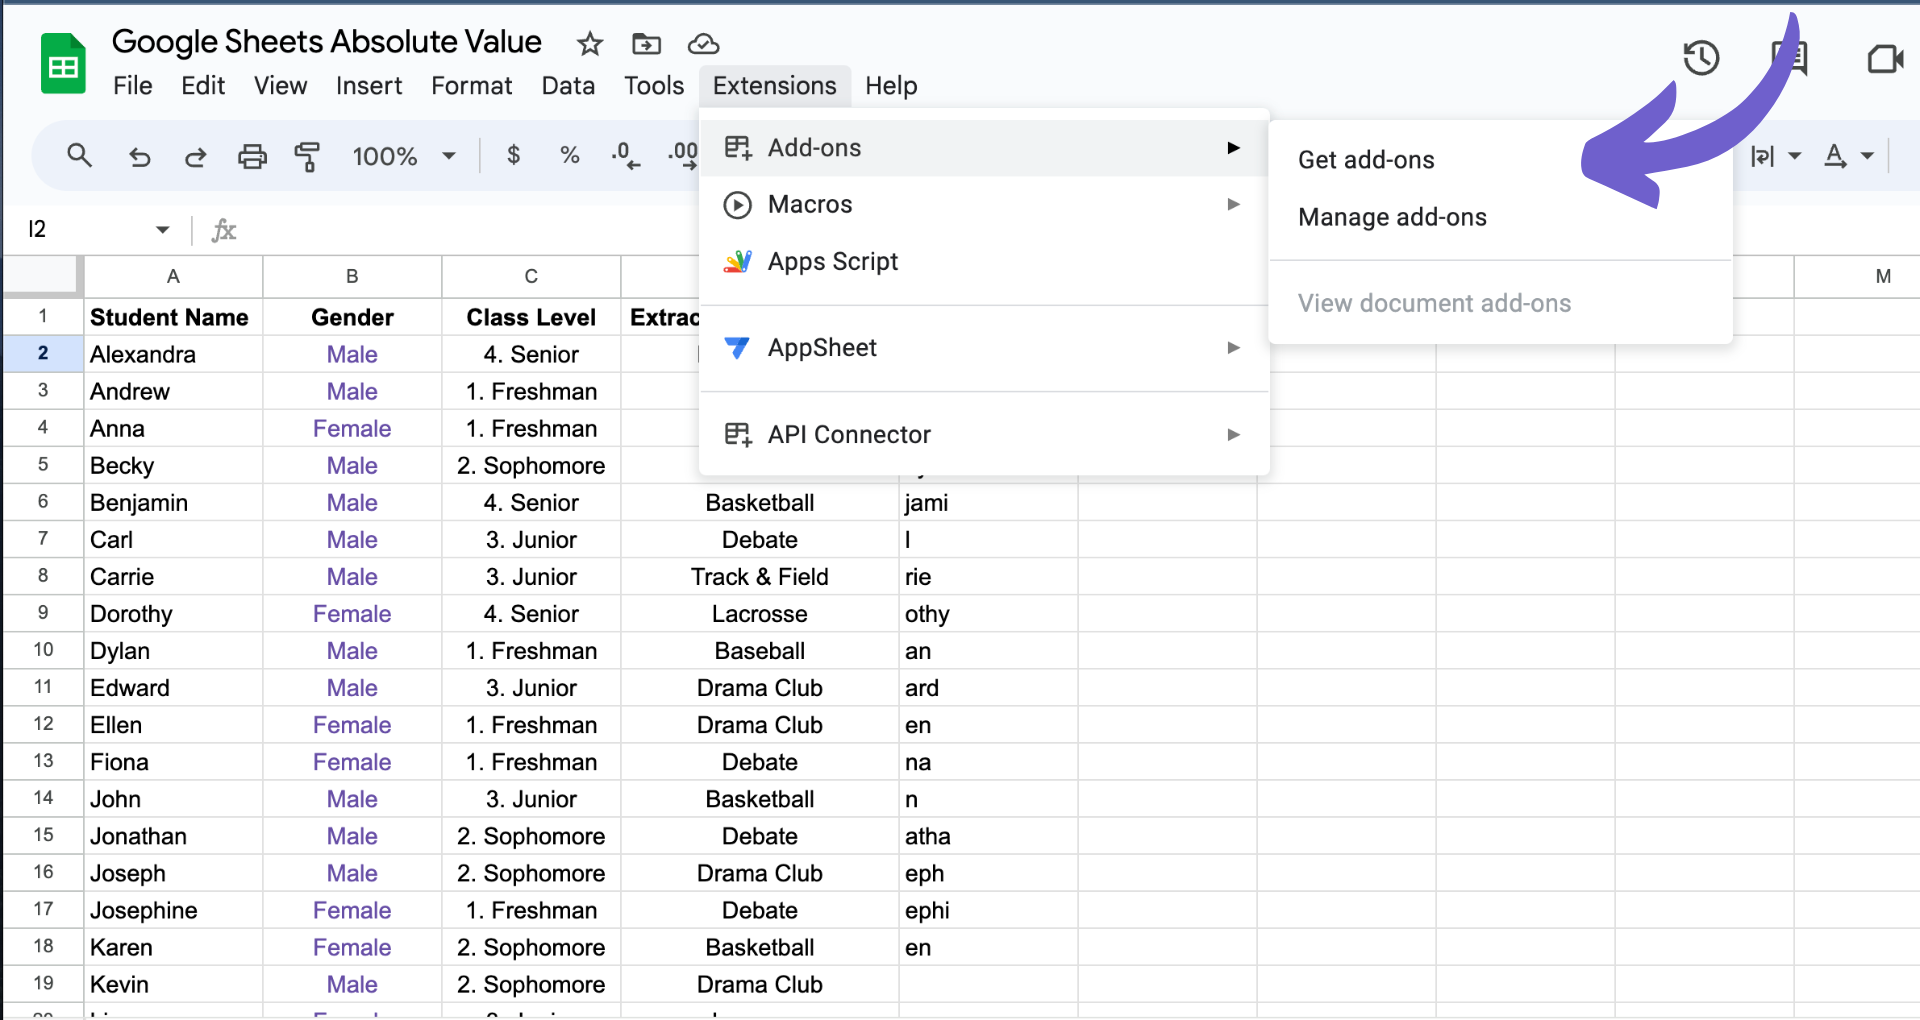The height and width of the screenshot is (1020, 1920).
Task: Undo the last action
Action: pos(140,156)
